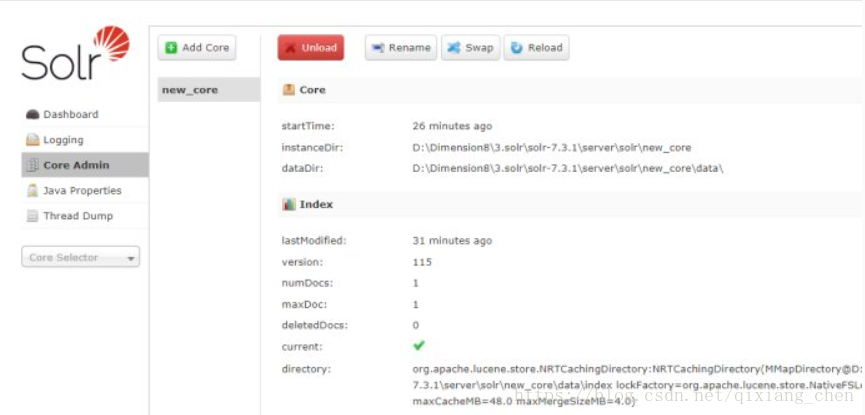Click the instanceDir label
Viewport: 865px width, 415px height.
click(x=311, y=147)
